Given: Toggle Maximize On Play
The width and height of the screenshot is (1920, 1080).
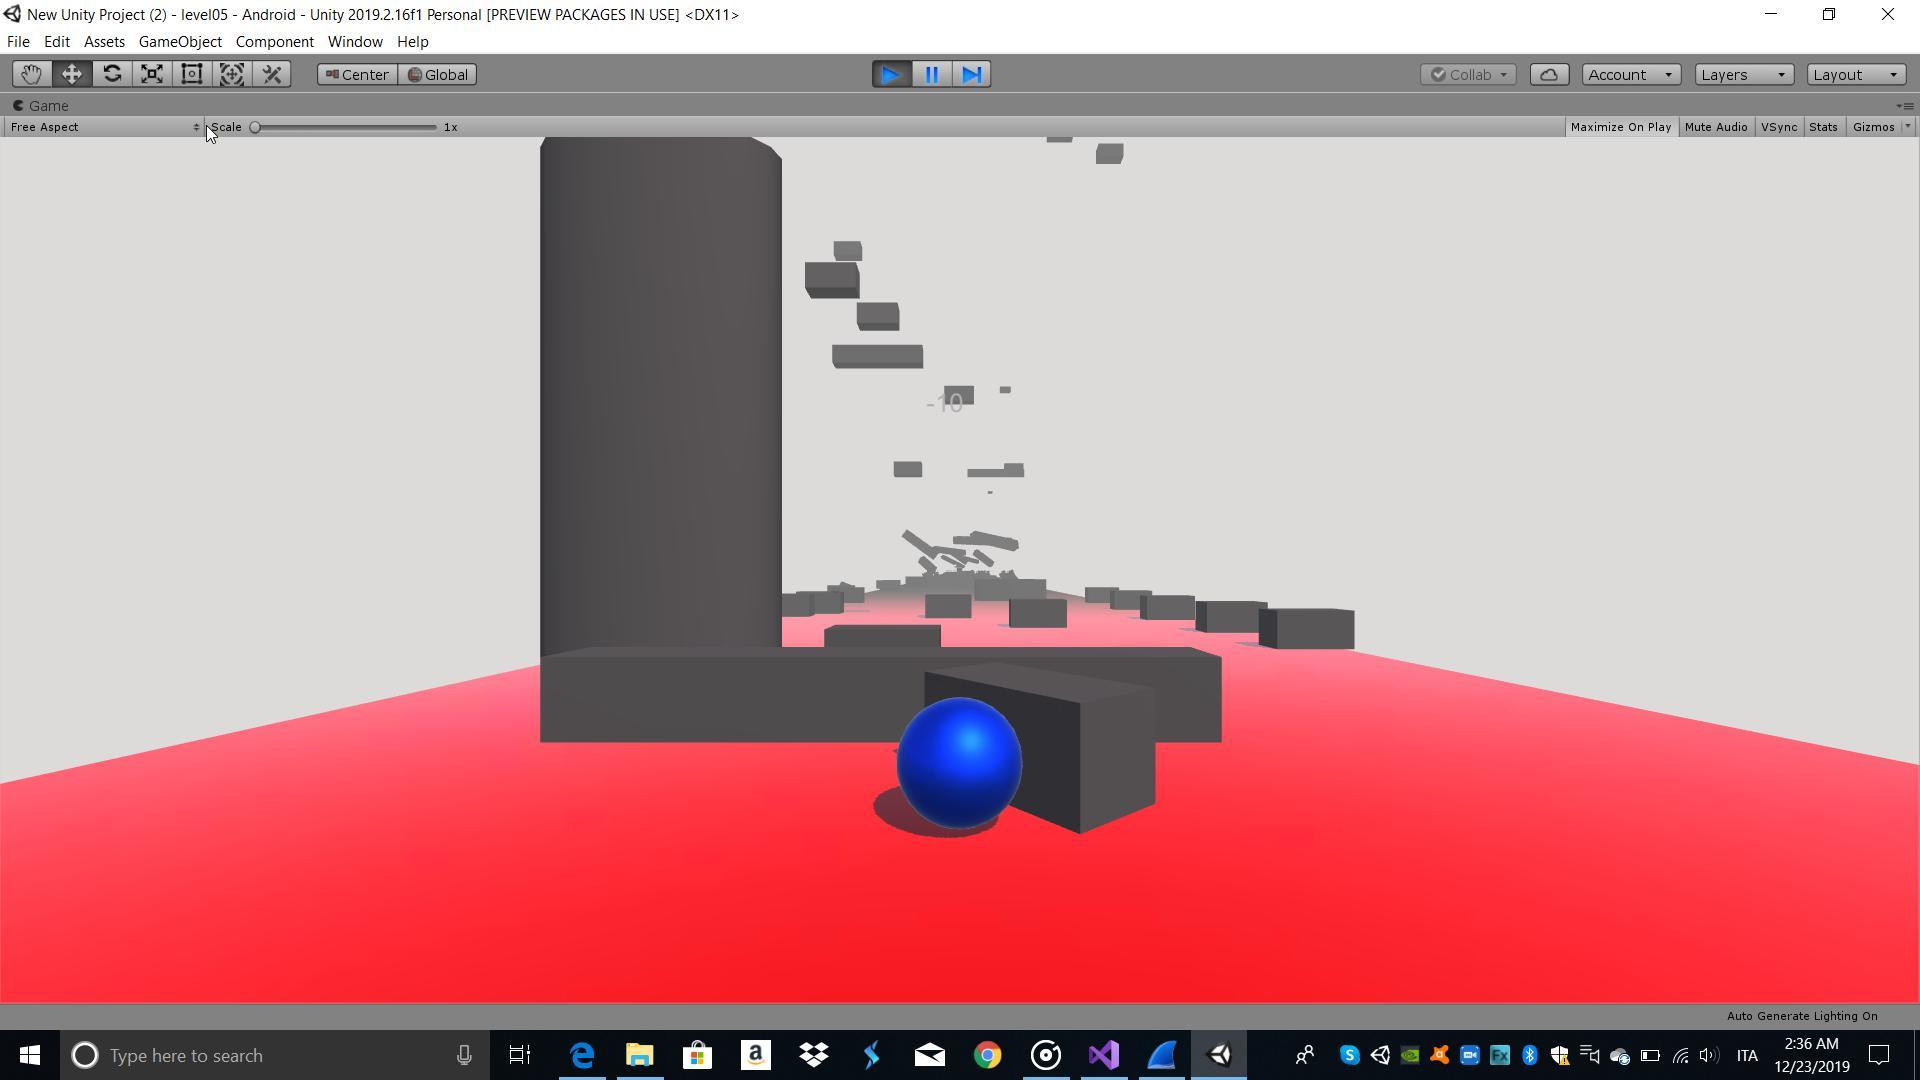Looking at the screenshot, I should click(x=1620, y=127).
